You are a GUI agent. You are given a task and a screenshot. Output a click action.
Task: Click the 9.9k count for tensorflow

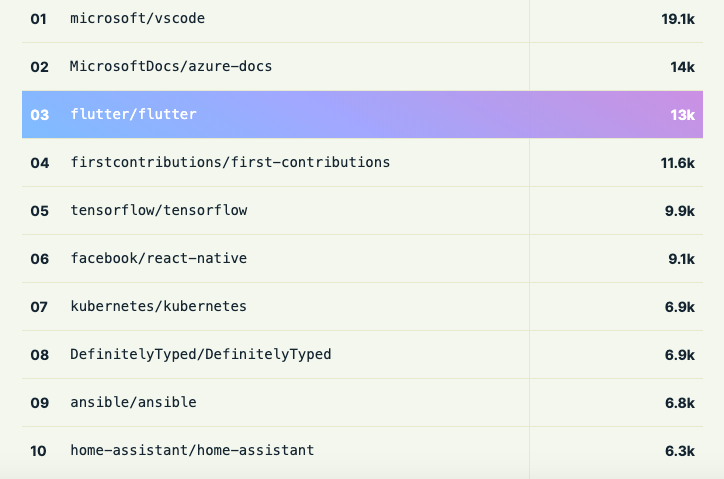tap(679, 211)
